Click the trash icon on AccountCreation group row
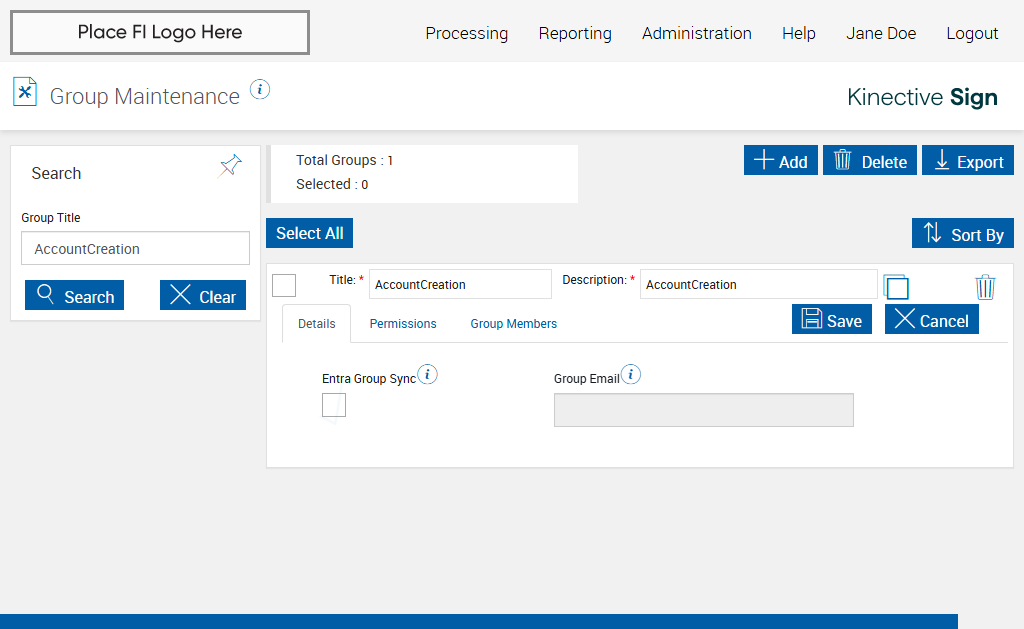The height and width of the screenshot is (629, 1024). [x=985, y=287]
